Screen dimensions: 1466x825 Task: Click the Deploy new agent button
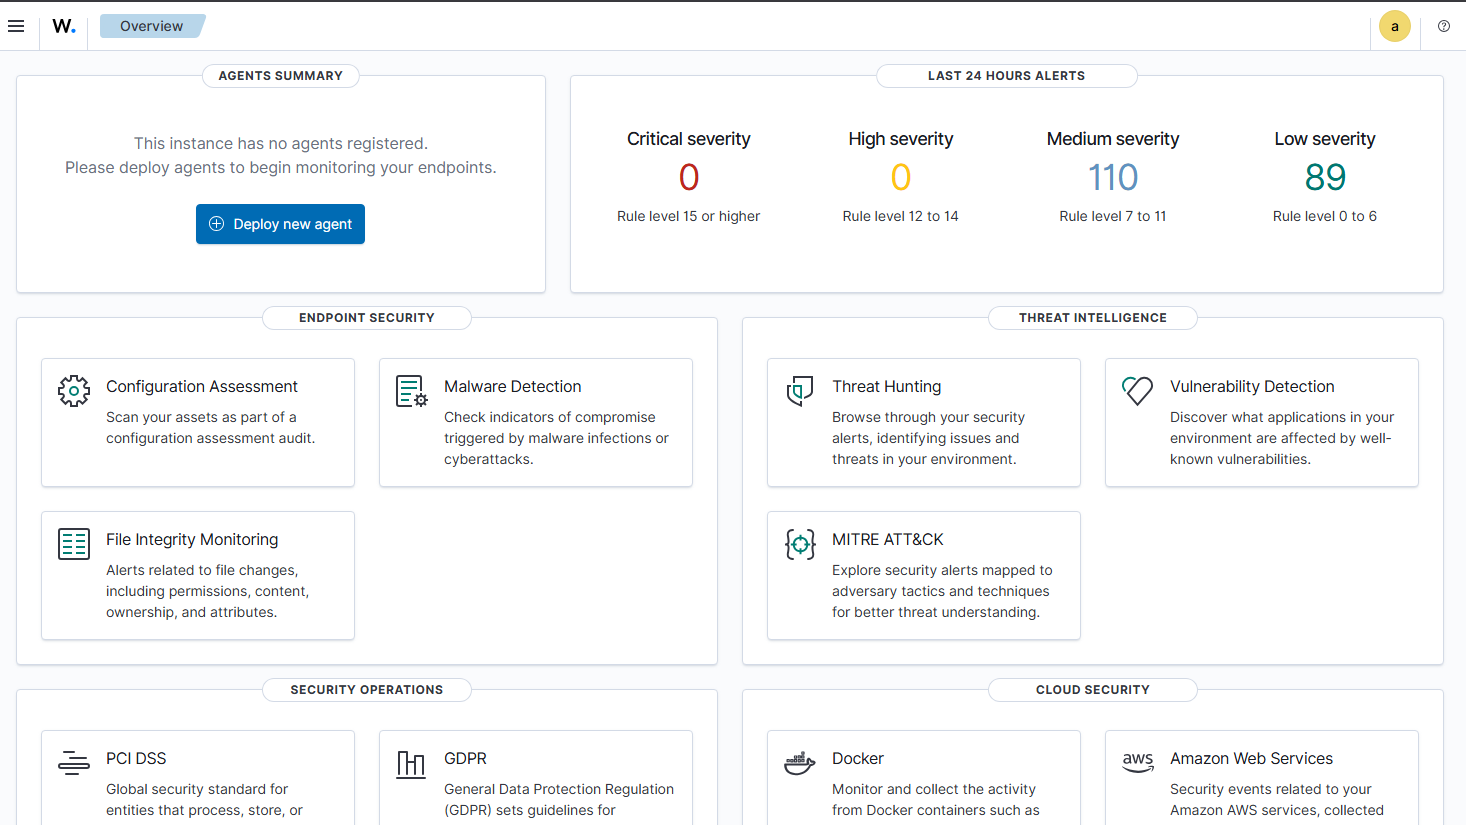click(280, 224)
